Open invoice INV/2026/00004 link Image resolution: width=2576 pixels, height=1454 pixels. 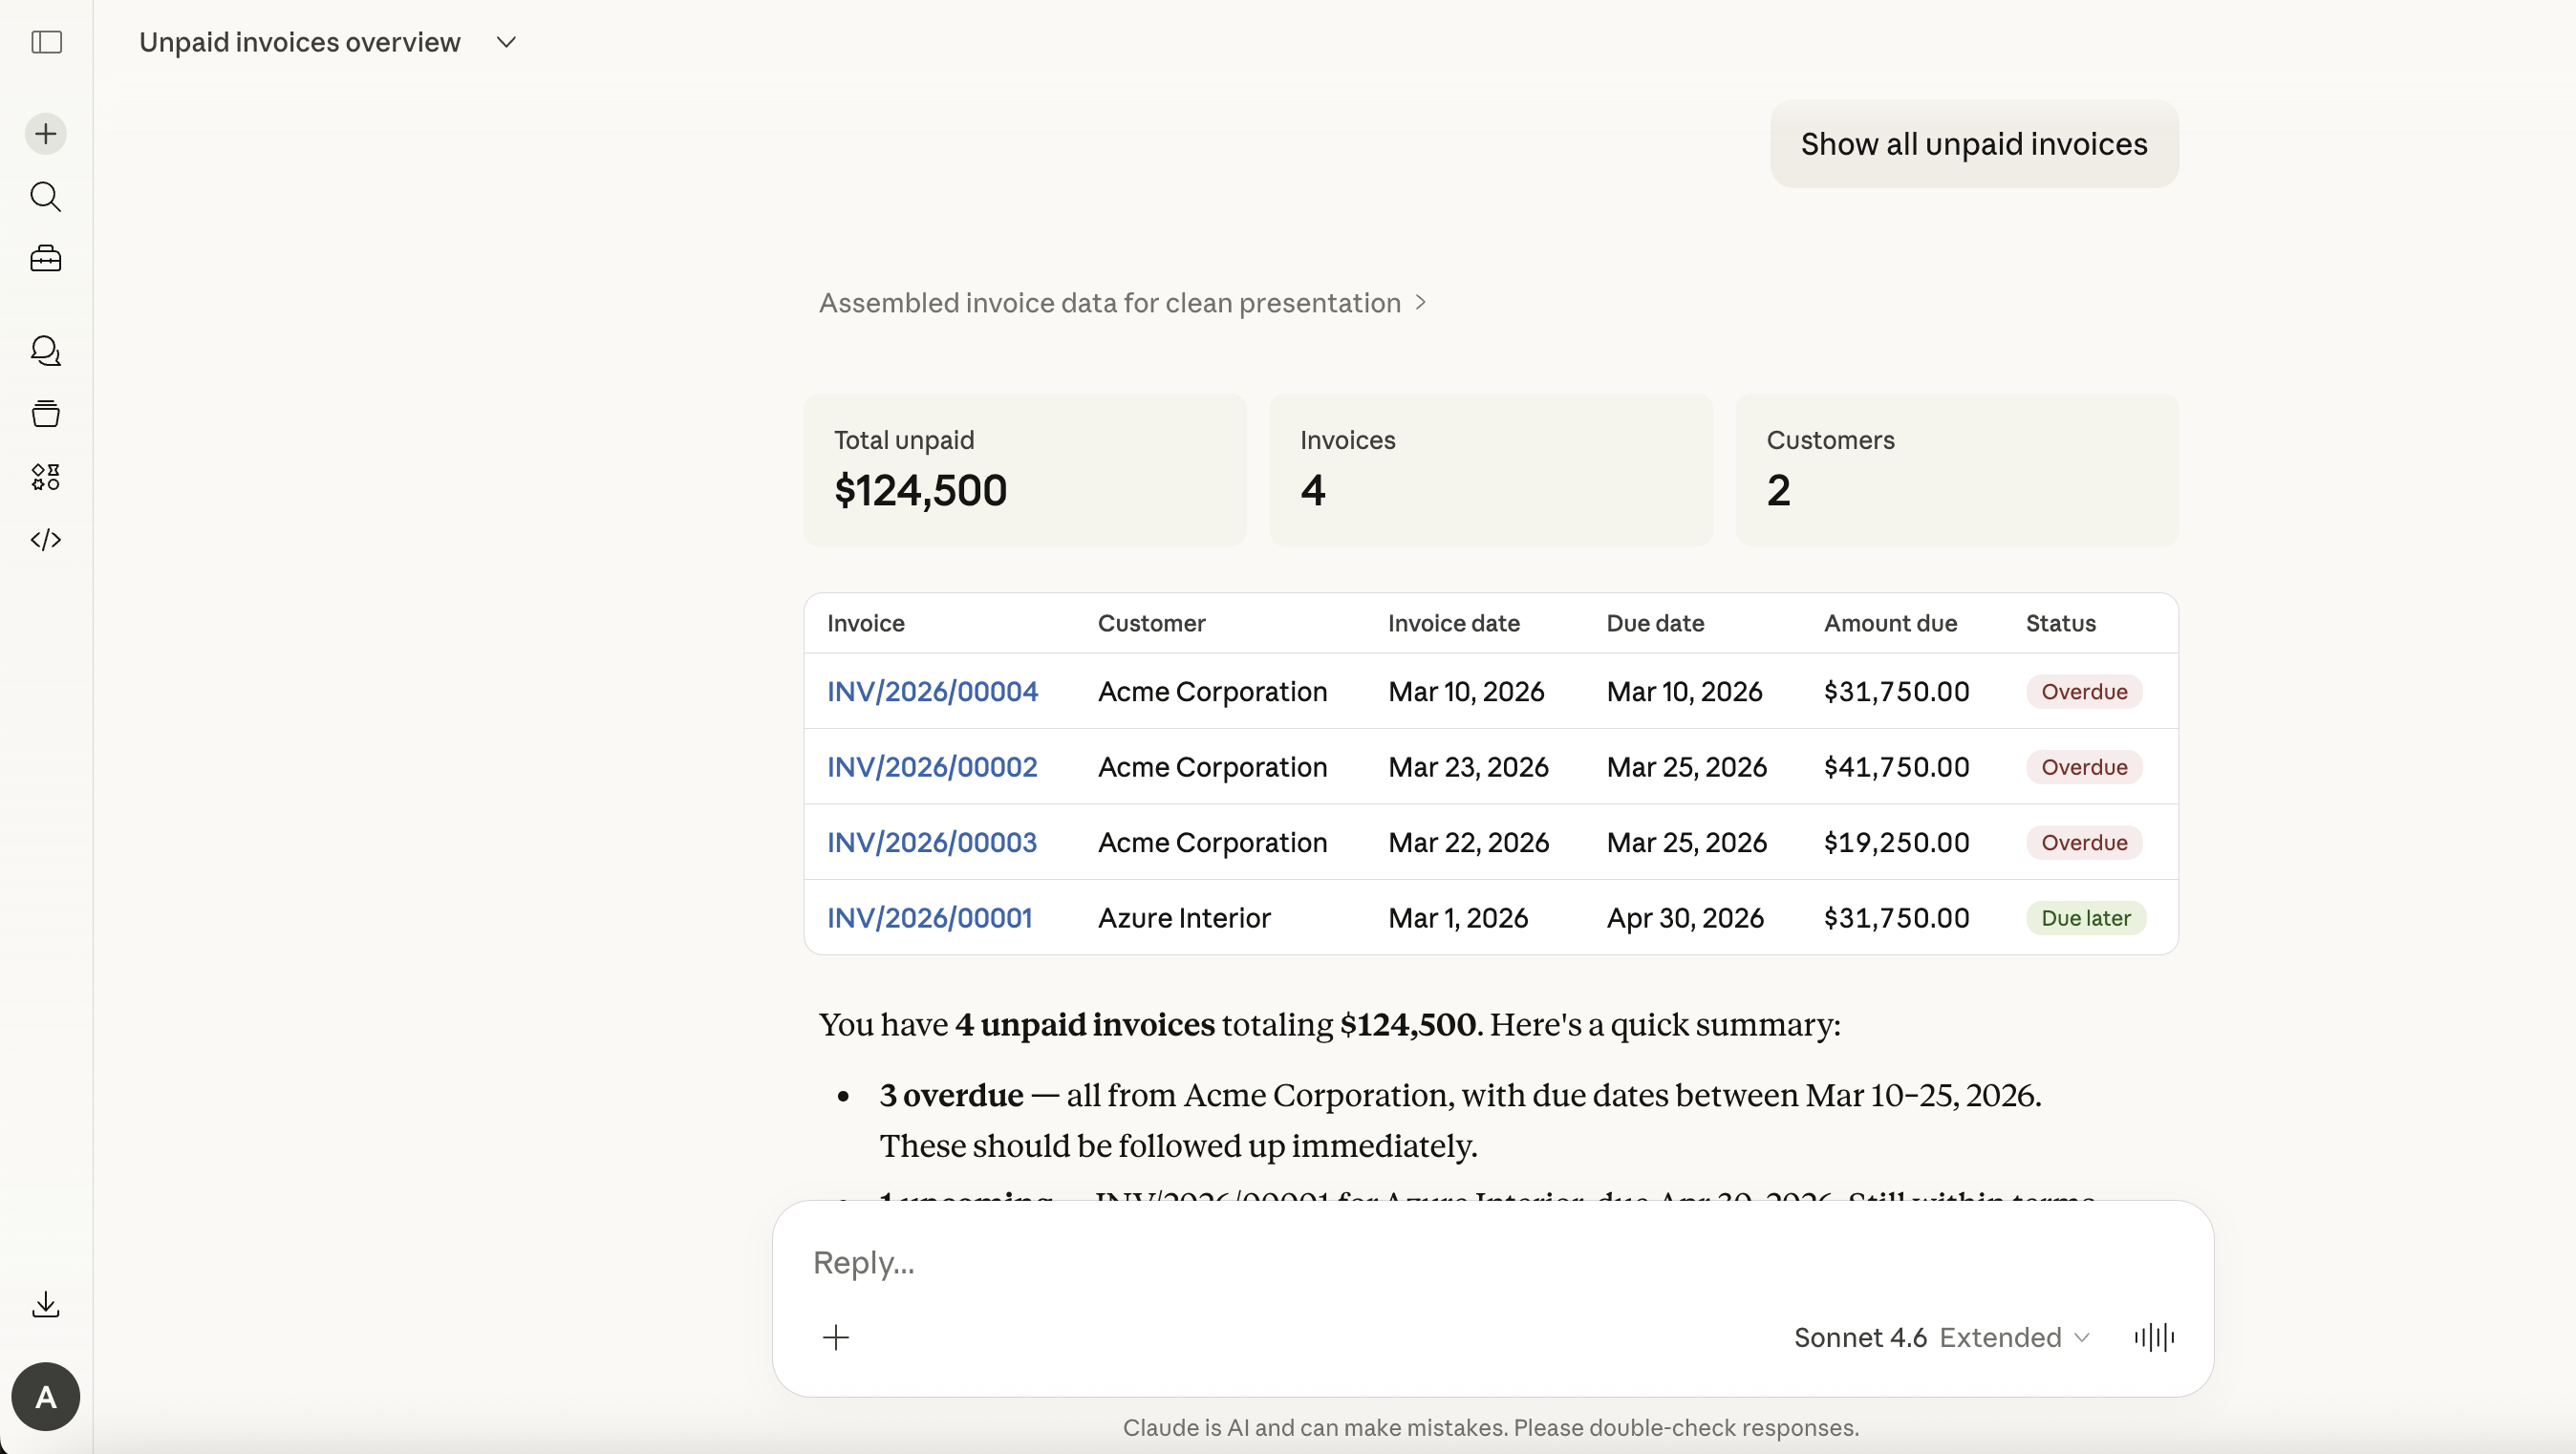tap(932, 692)
